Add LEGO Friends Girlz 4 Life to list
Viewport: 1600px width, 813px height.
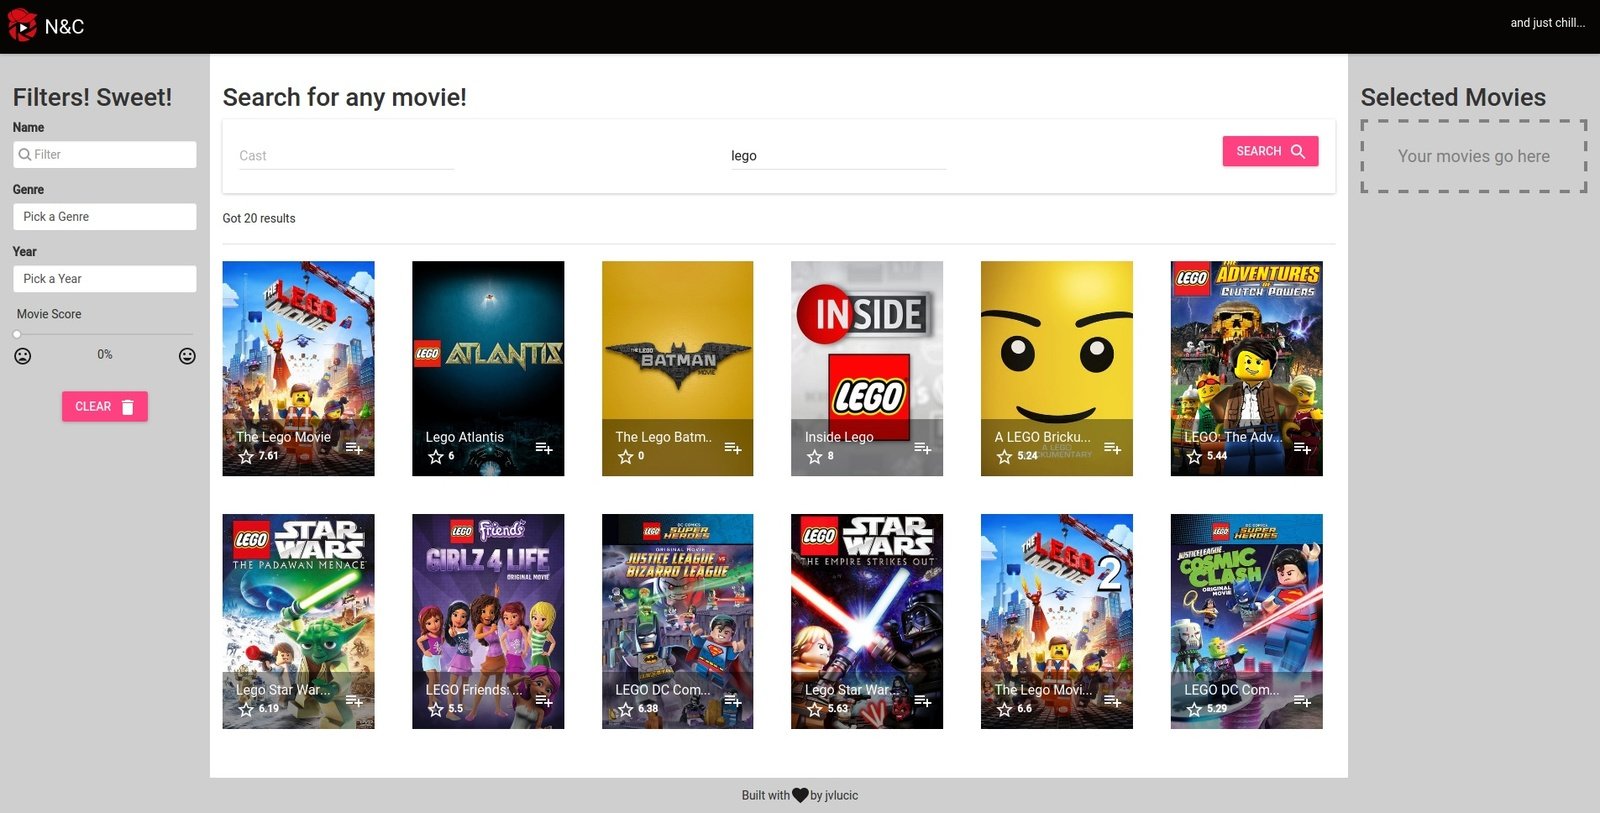point(544,701)
